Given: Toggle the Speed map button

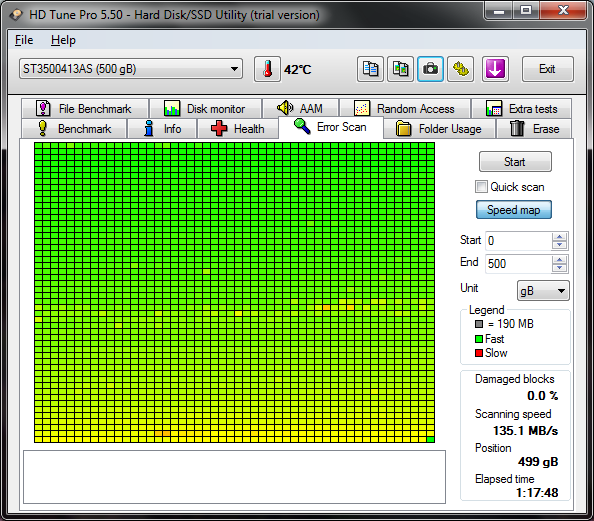Looking at the screenshot, I should tap(514, 210).
